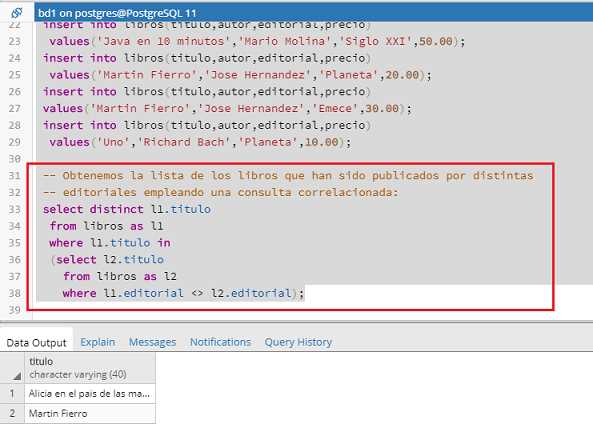Click line number 31 in the gutter

[14, 176]
